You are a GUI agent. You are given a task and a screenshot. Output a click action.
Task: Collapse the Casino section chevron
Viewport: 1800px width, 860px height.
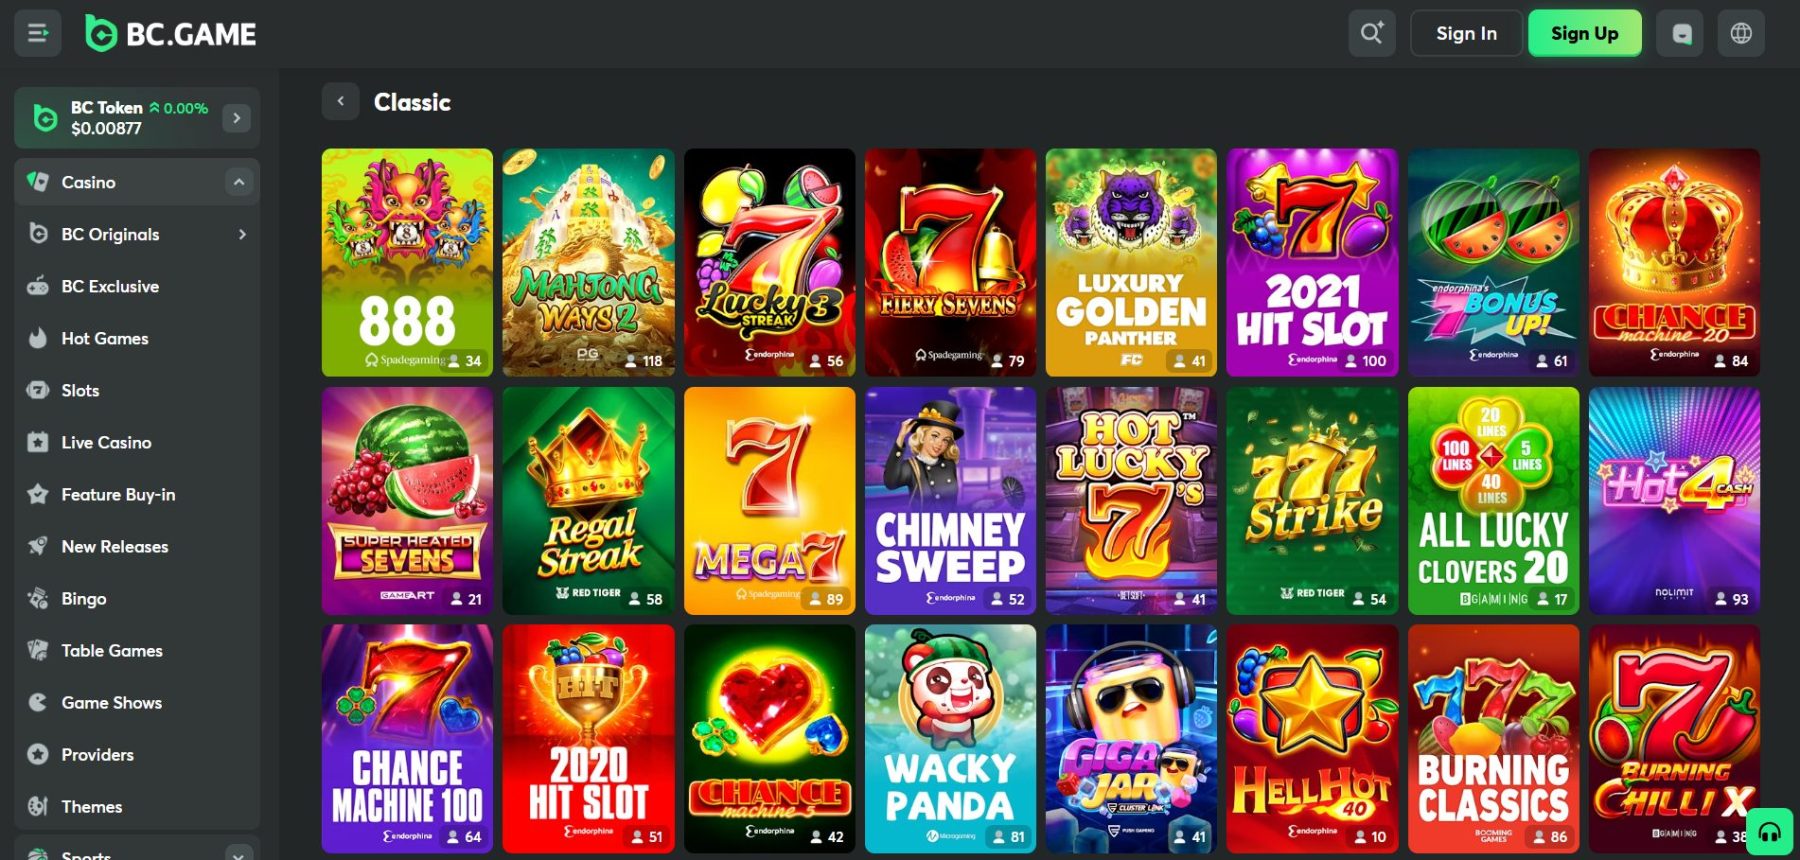click(x=238, y=182)
